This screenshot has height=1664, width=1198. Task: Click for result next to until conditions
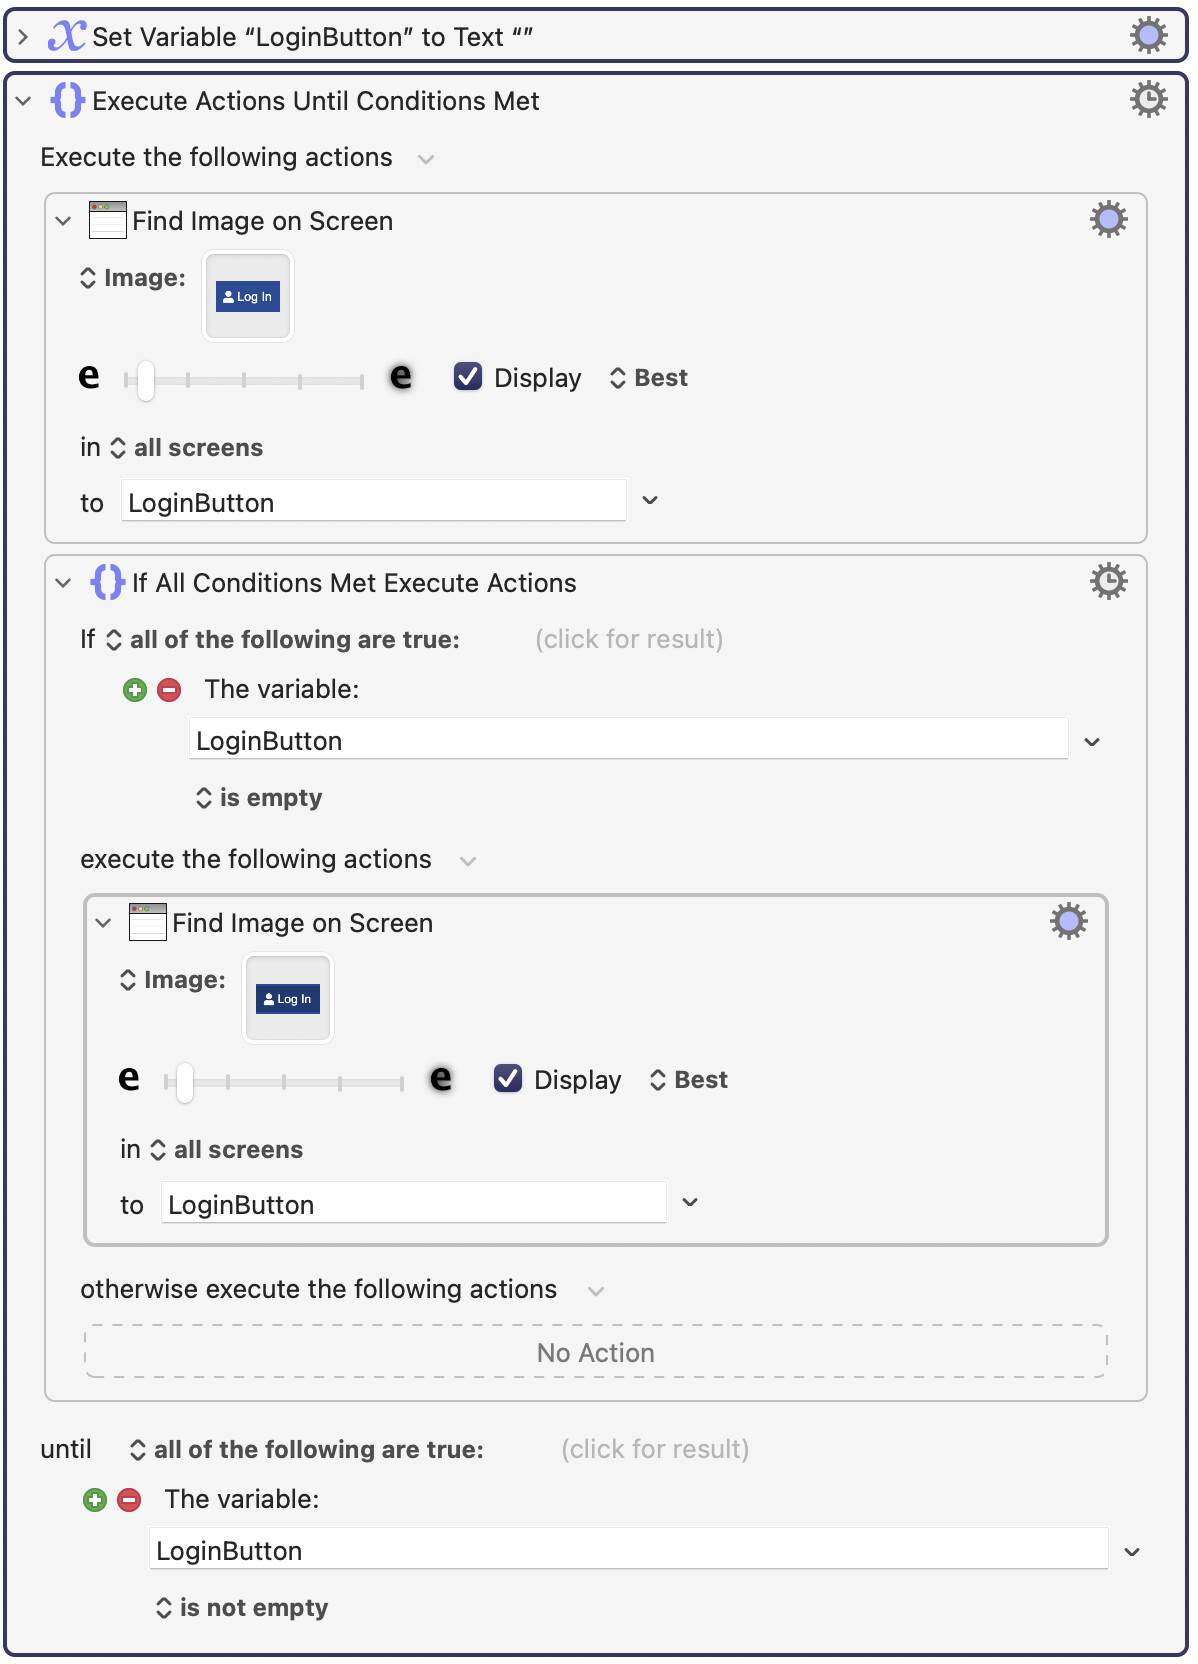coord(655,1449)
